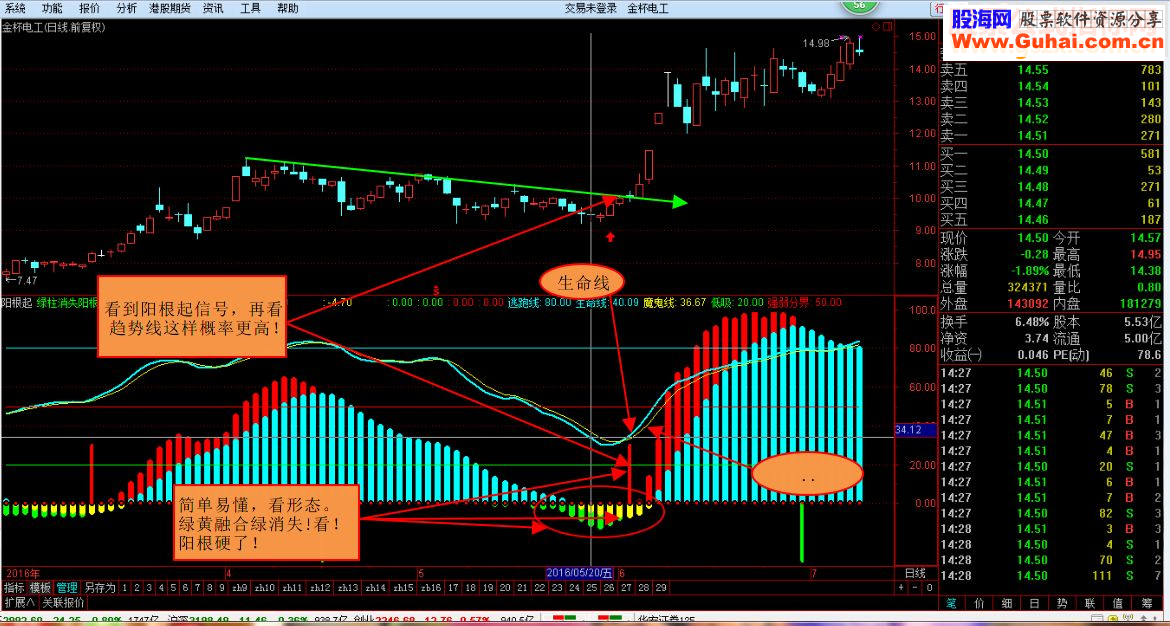The height and width of the screenshot is (626, 1170).
Task: Expand the 扩展 panel
Action: (19, 602)
